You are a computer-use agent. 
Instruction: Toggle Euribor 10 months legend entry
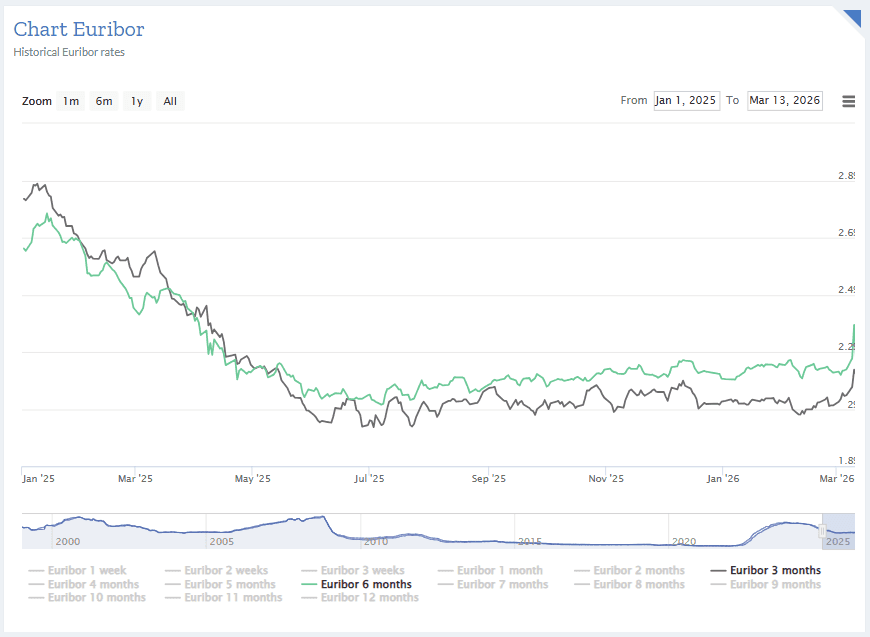[x=96, y=598]
